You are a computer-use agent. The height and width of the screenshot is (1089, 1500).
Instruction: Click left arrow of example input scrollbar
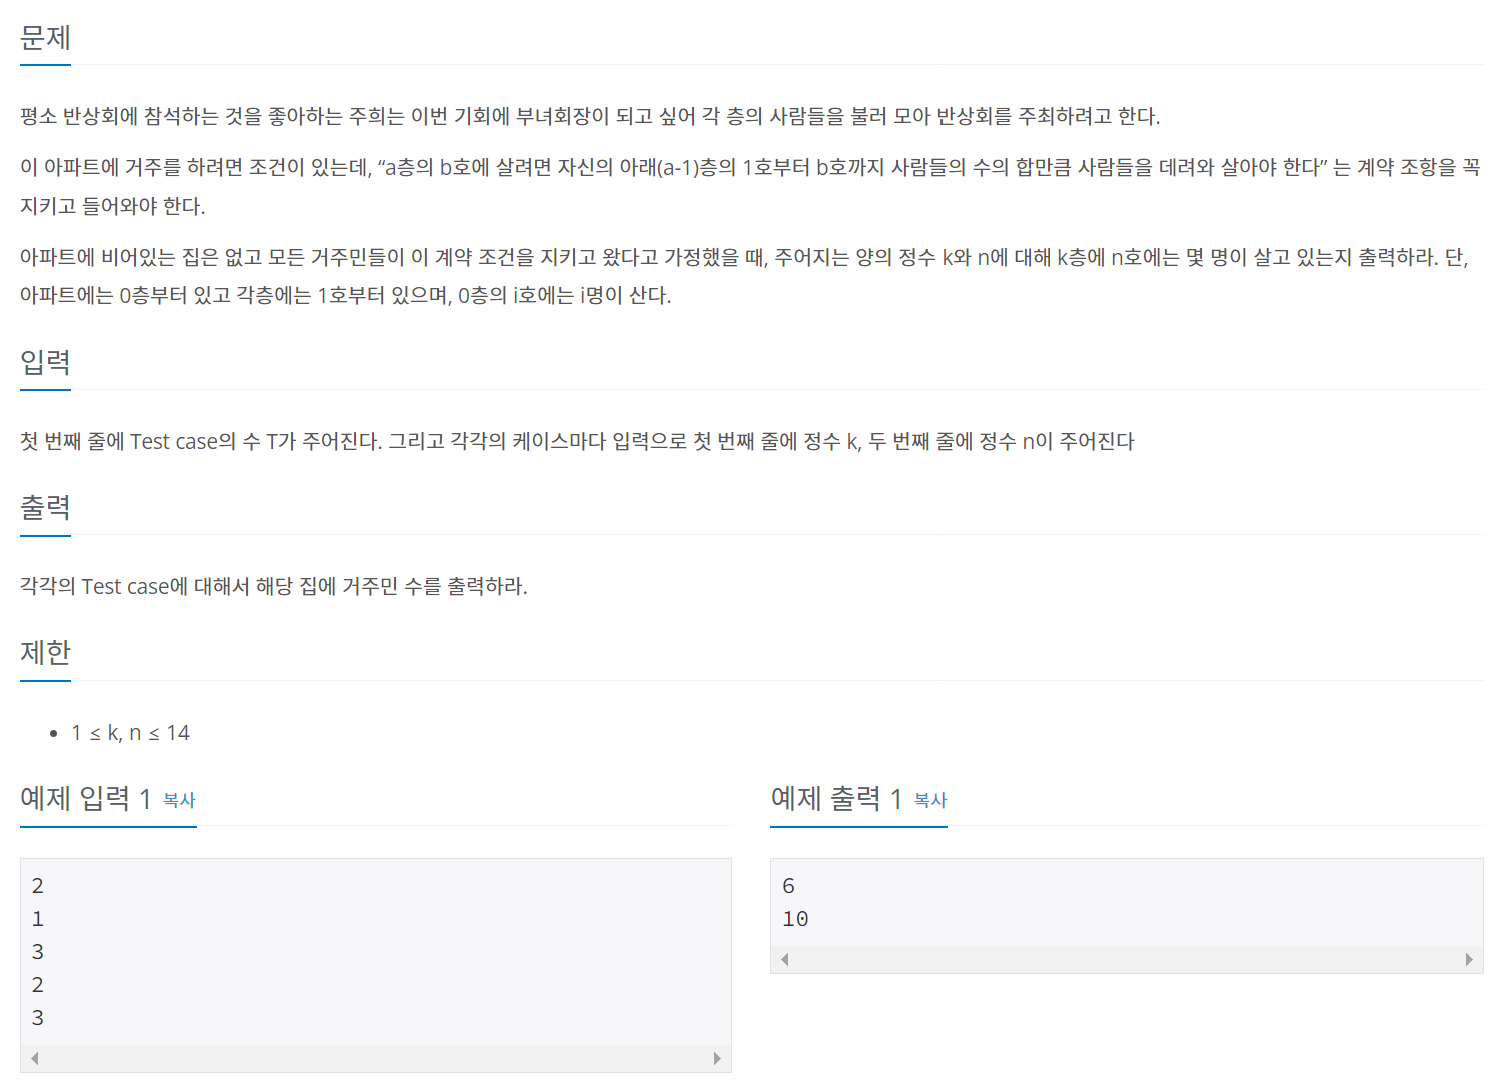click(35, 1058)
